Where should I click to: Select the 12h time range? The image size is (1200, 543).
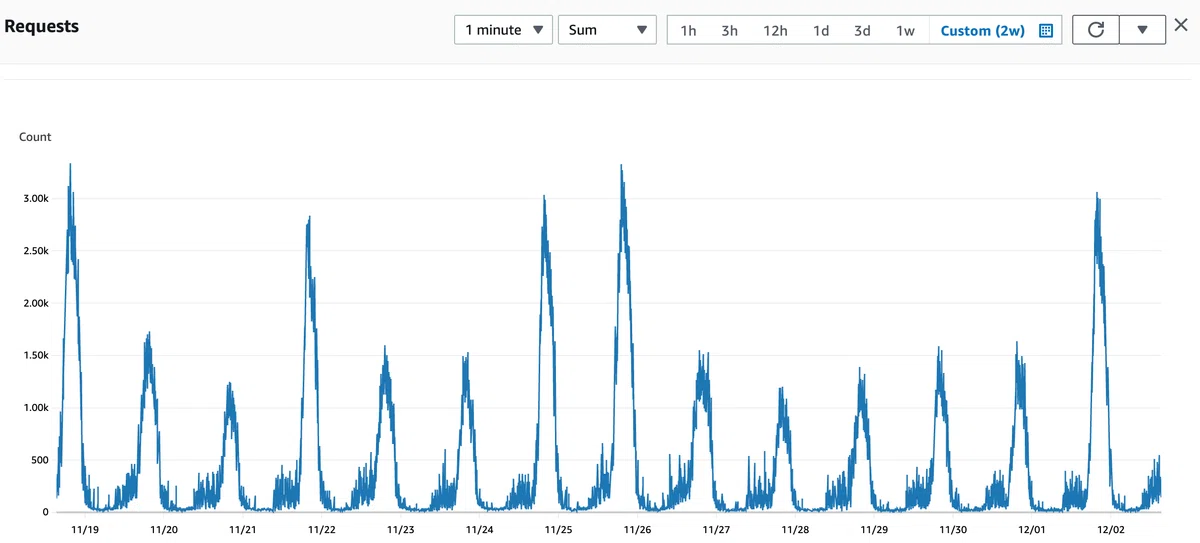point(775,30)
